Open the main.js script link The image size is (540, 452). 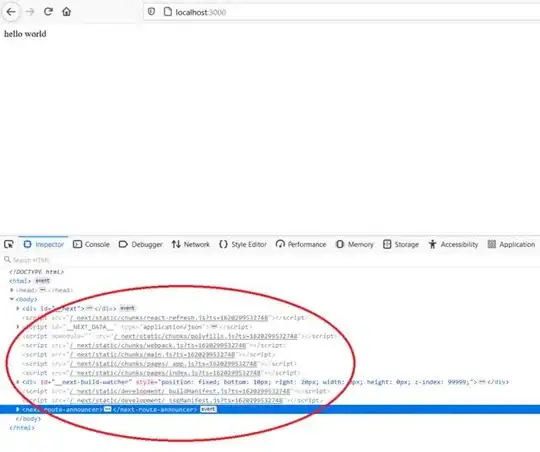coord(152,355)
